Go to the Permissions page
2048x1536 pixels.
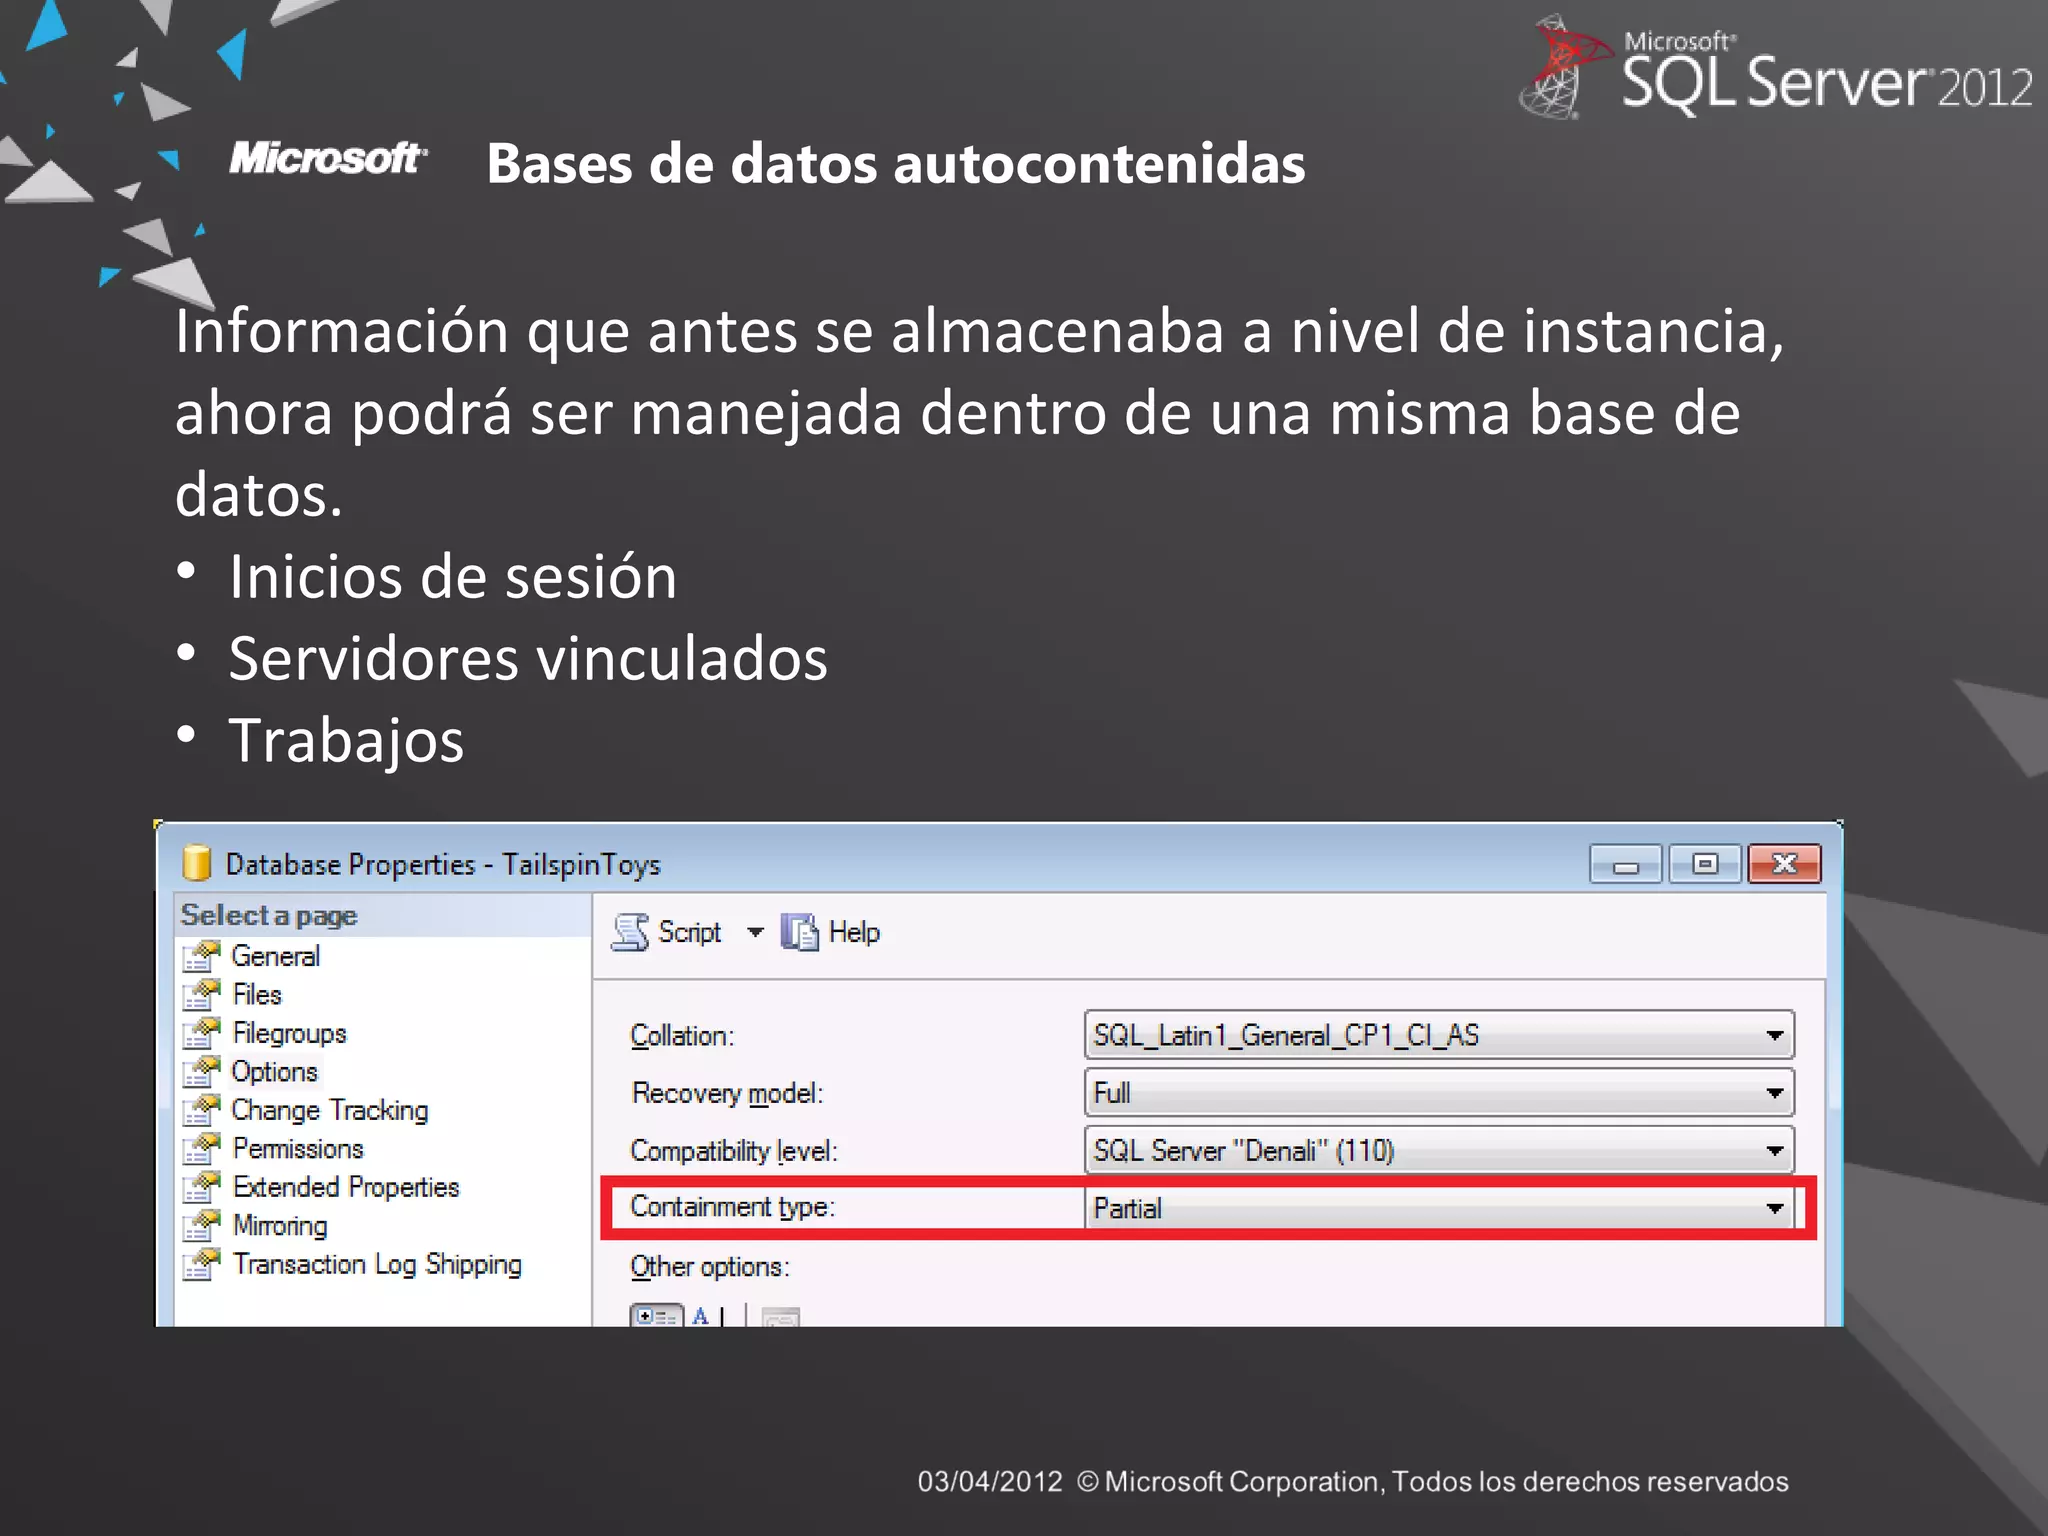point(298,1149)
